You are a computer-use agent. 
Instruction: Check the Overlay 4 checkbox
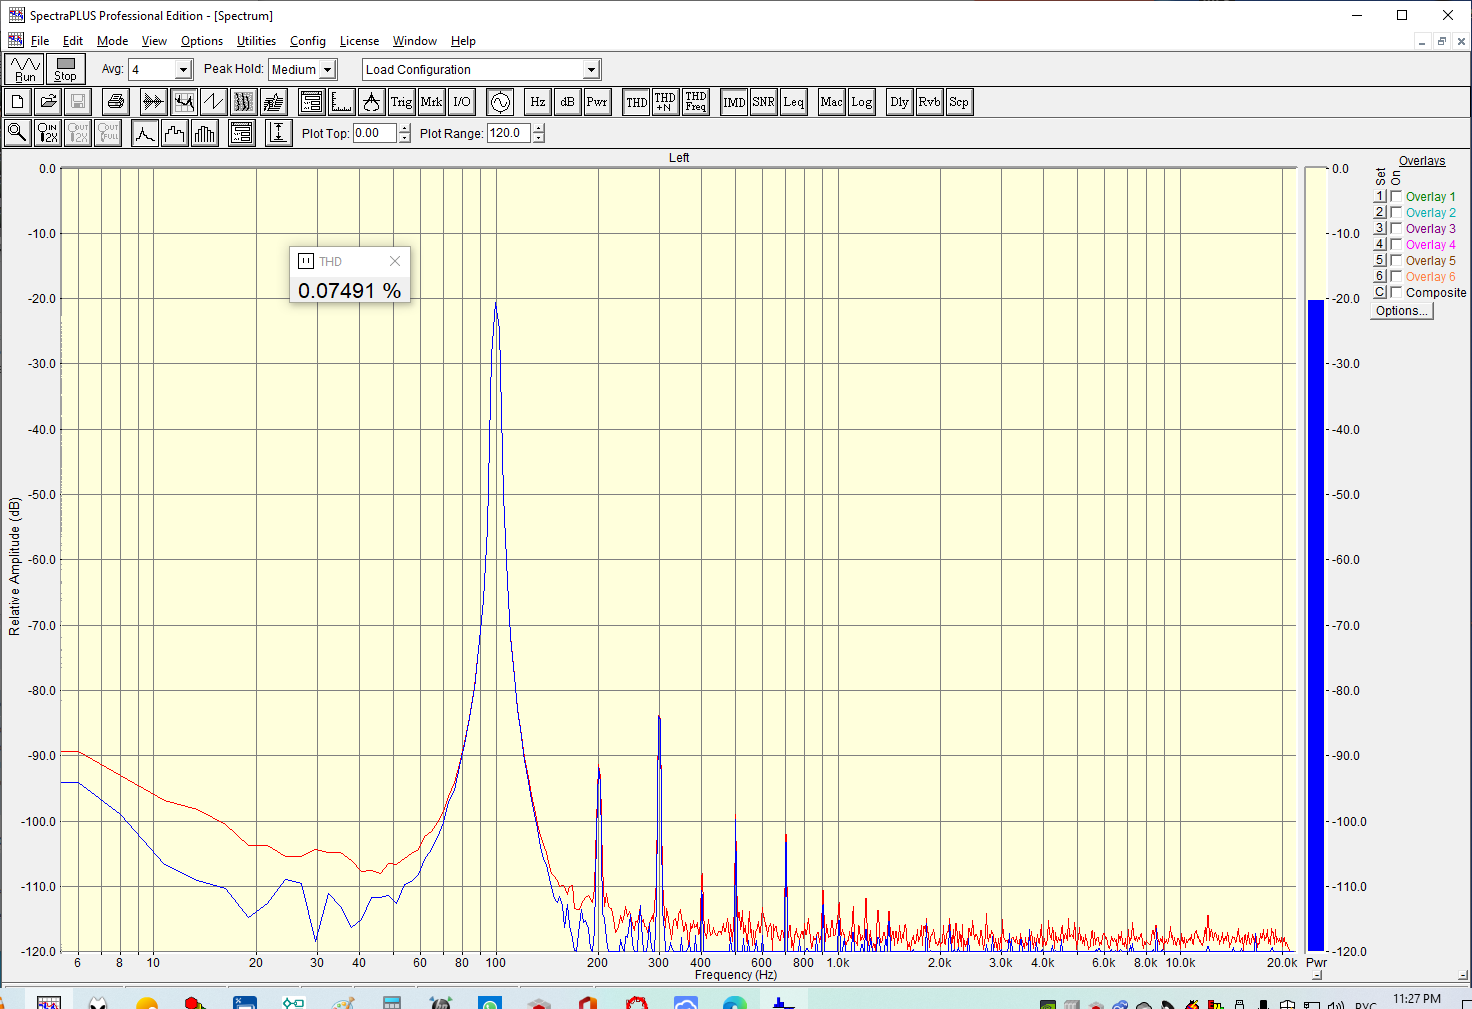[x=1396, y=245]
